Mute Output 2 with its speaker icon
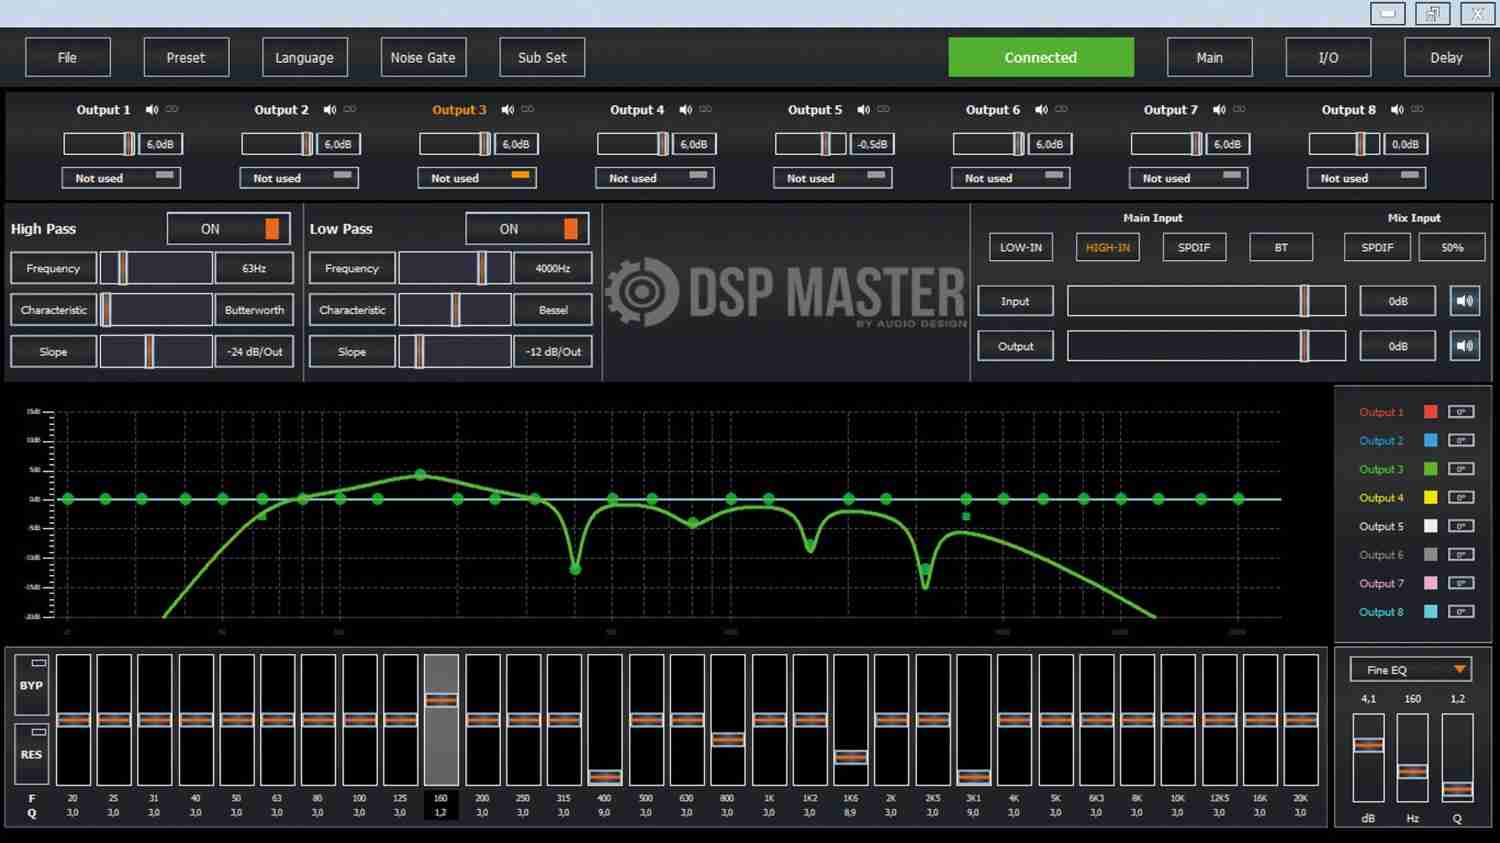1500x843 pixels. pos(330,110)
